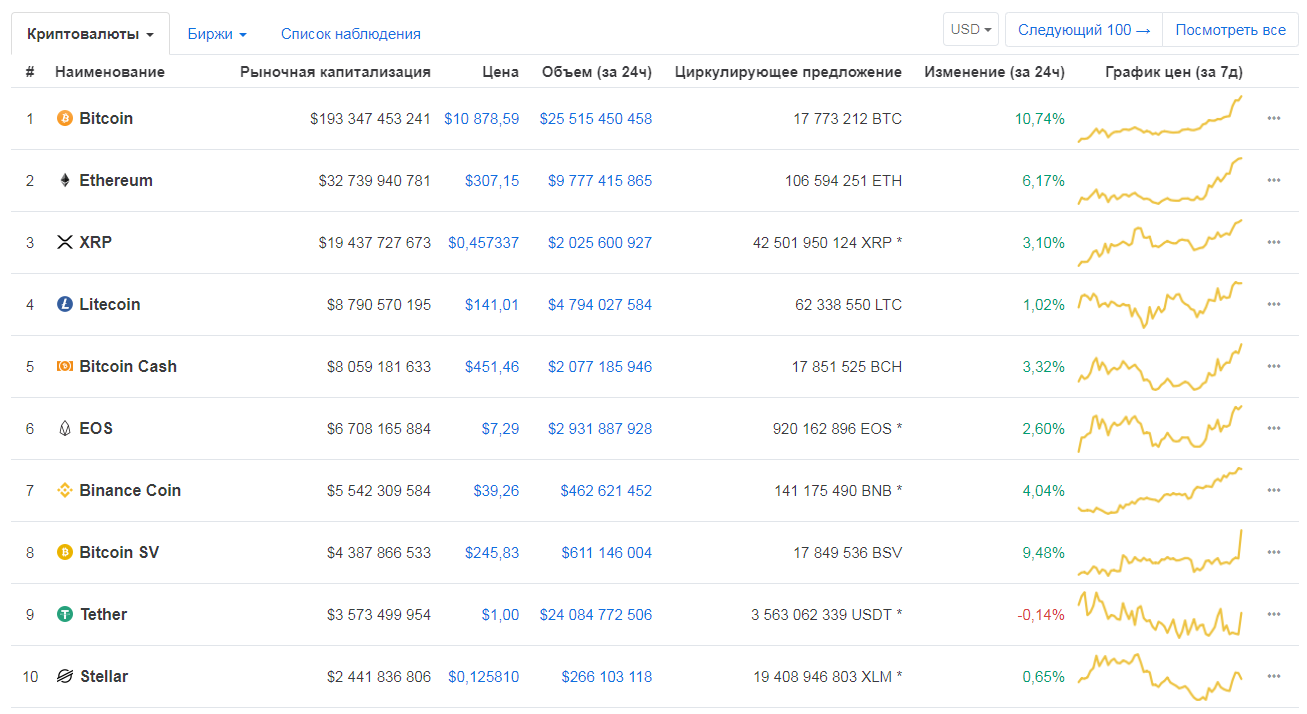Image resolution: width=1307 pixels, height=714 pixels.
Task: Open the more options menu for Stellar
Action: [x=1274, y=677]
